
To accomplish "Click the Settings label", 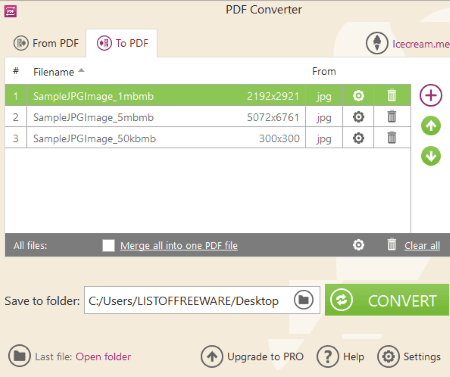I will pyautogui.click(x=422, y=357).
